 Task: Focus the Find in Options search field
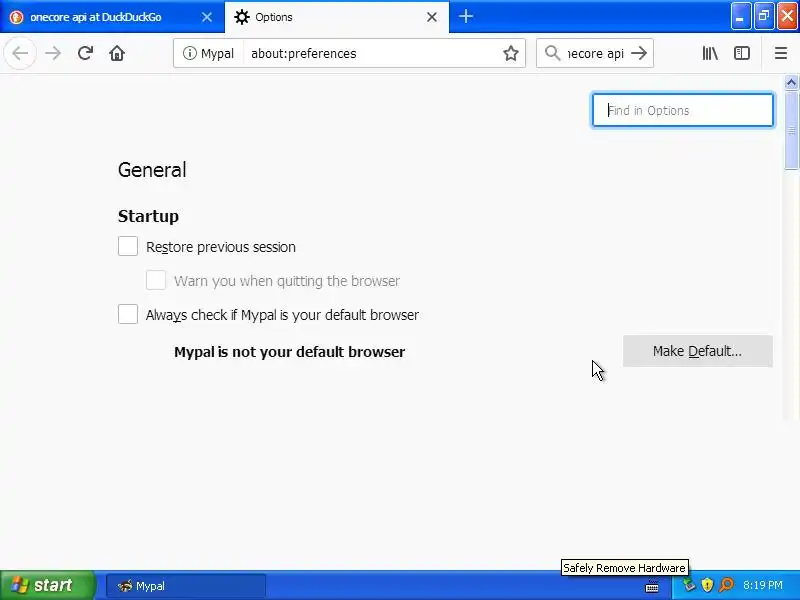pos(683,110)
